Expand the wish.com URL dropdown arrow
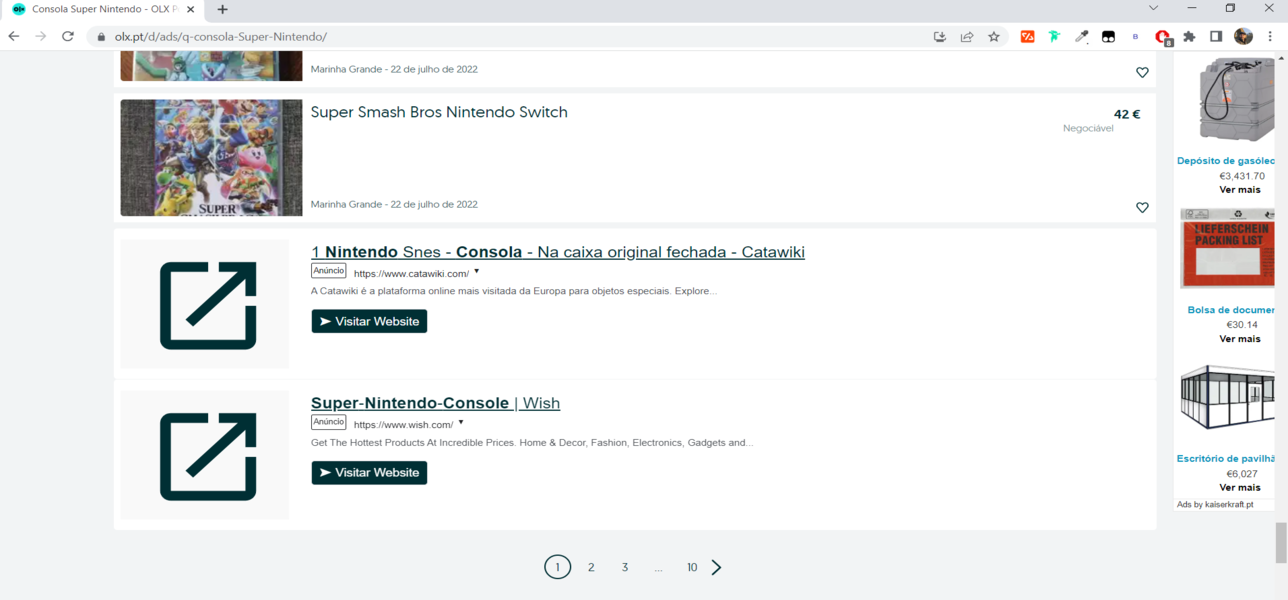1288x600 pixels. click(x=461, y=422)
